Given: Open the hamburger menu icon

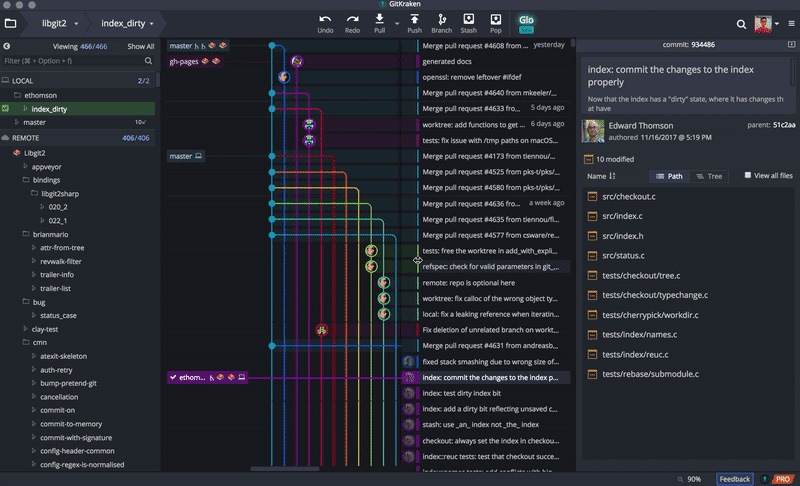Looking at the screenshot, I should tap(791, 23).
